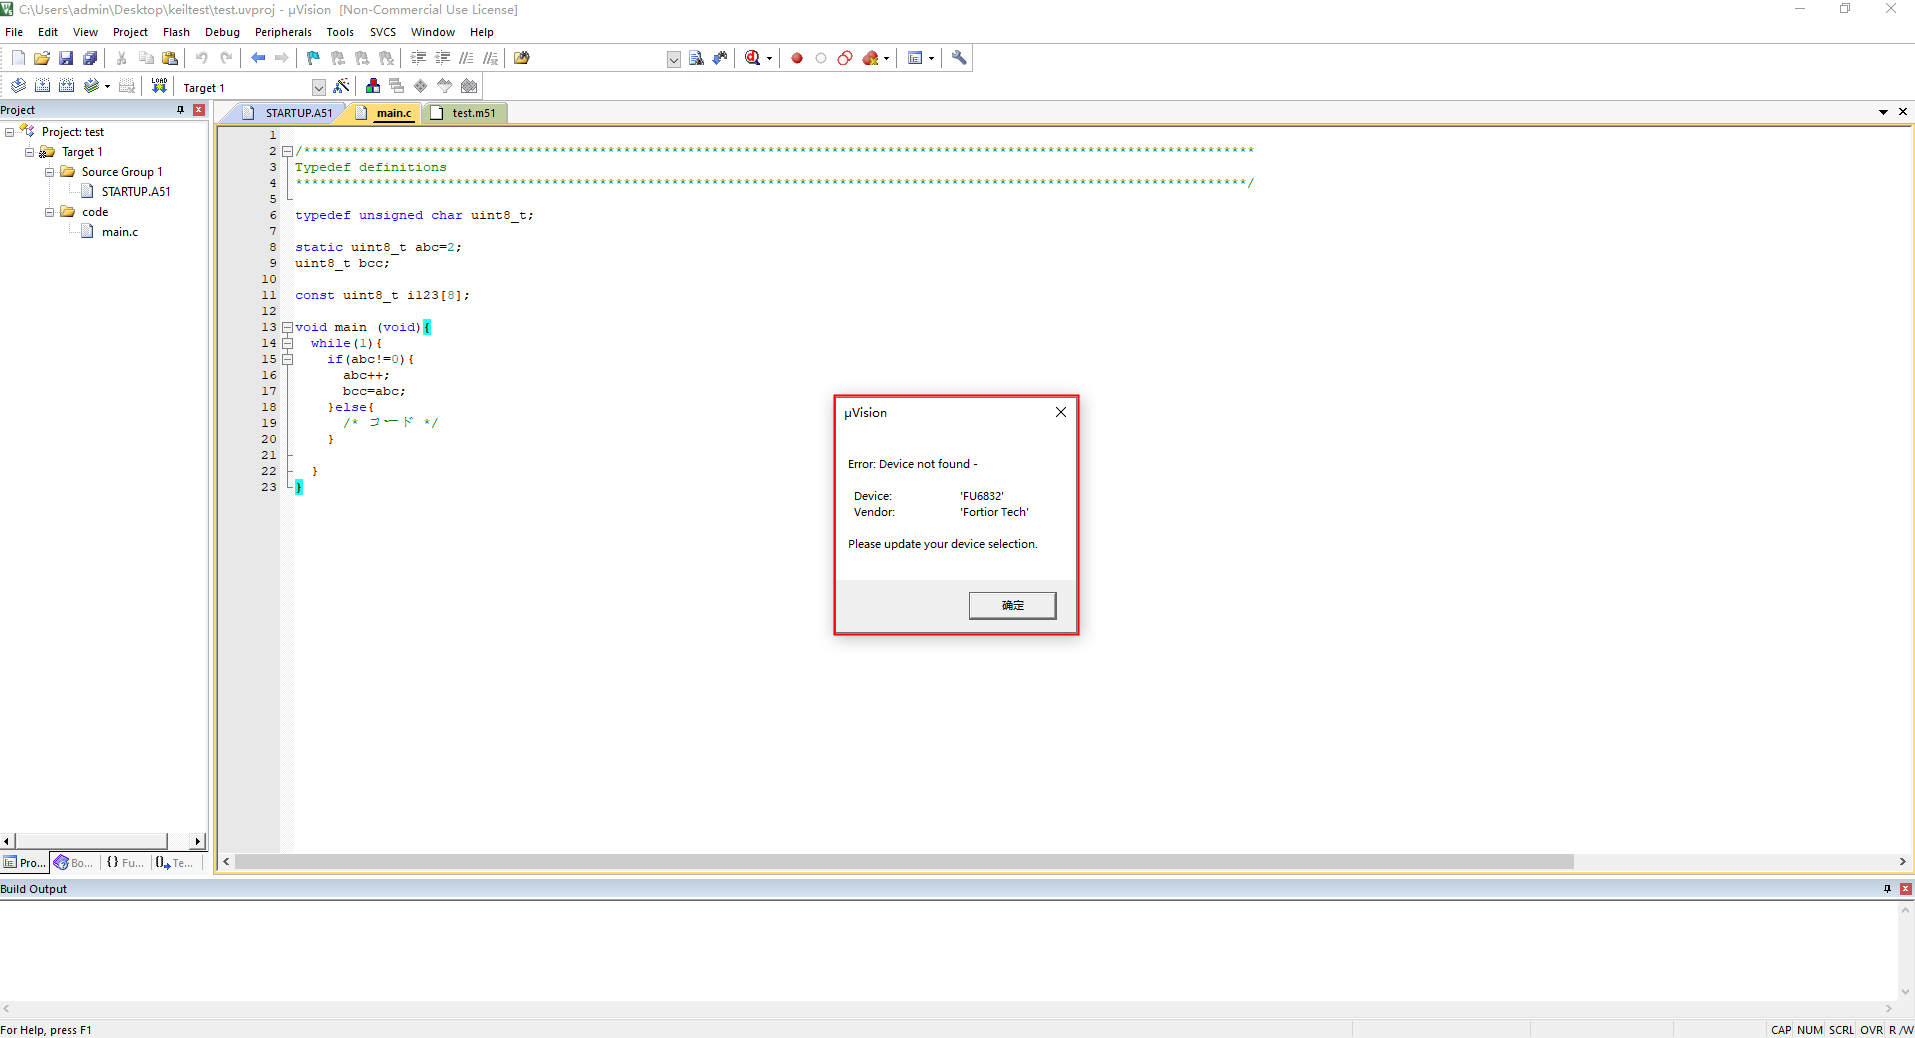The height and width of the screenshot is (1038, 1915).
Task: Open Options for Target magic wand icon
Action: click(342, 86)
